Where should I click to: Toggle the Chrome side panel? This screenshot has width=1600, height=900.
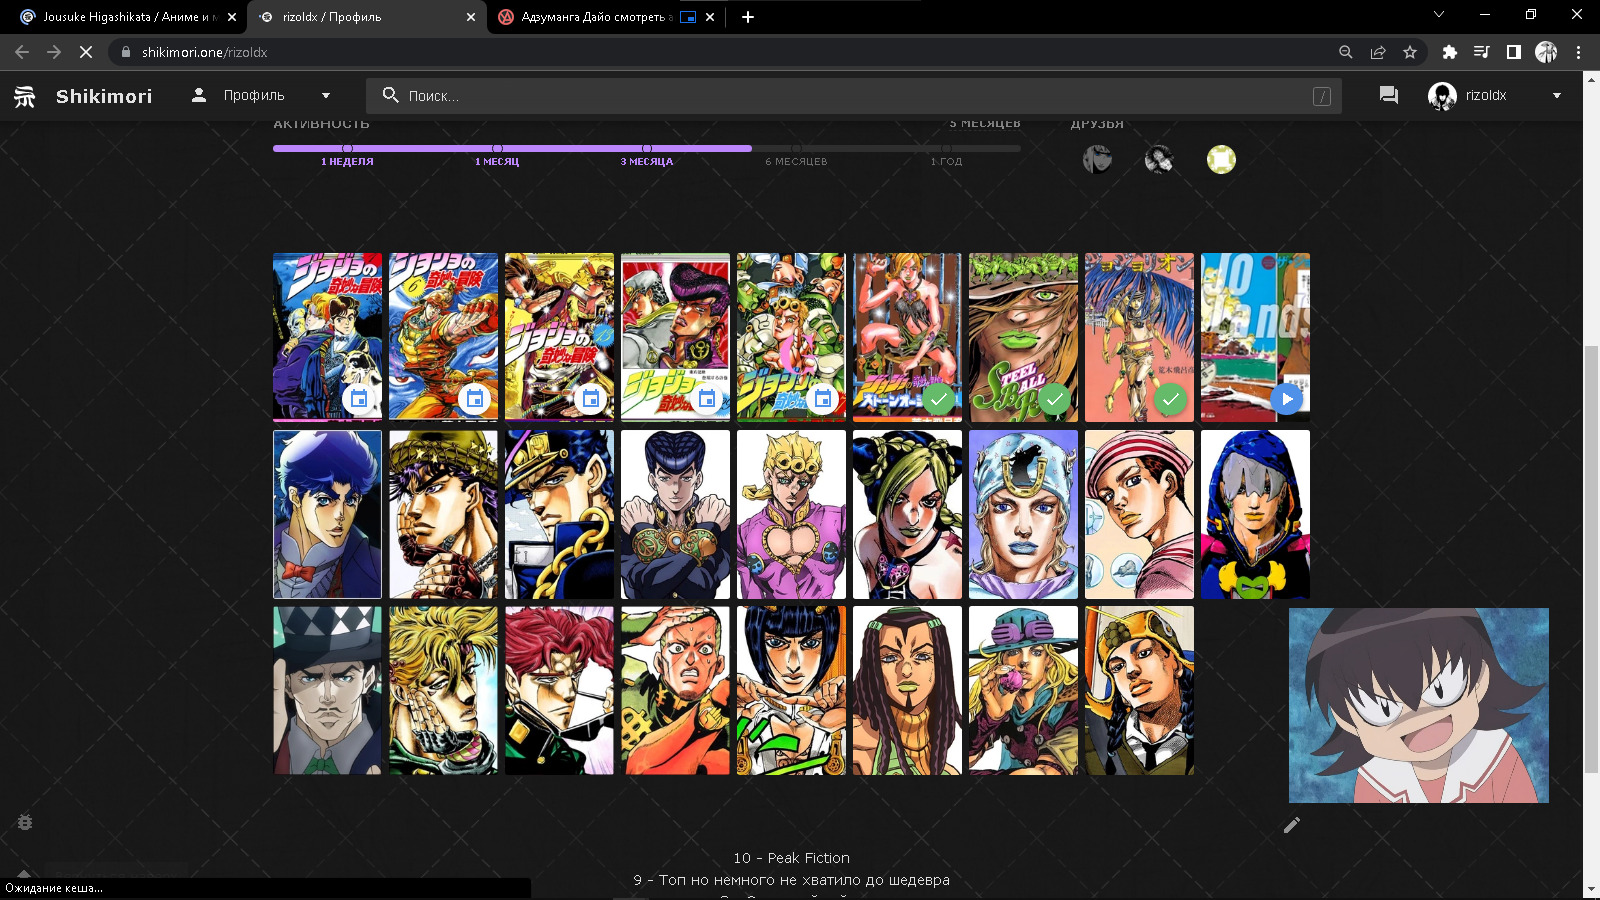1514,52
